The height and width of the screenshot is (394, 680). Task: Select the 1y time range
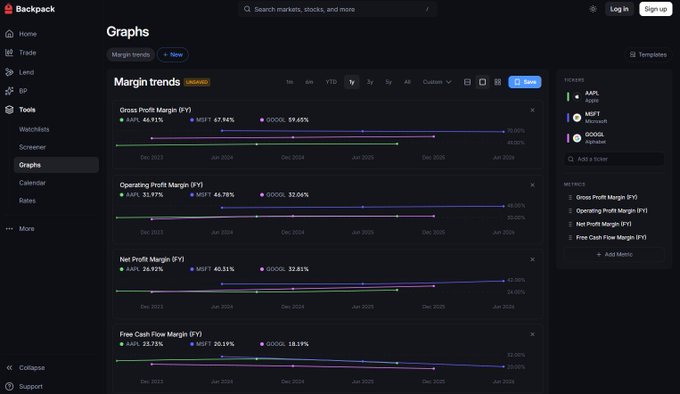coord(352,82)
